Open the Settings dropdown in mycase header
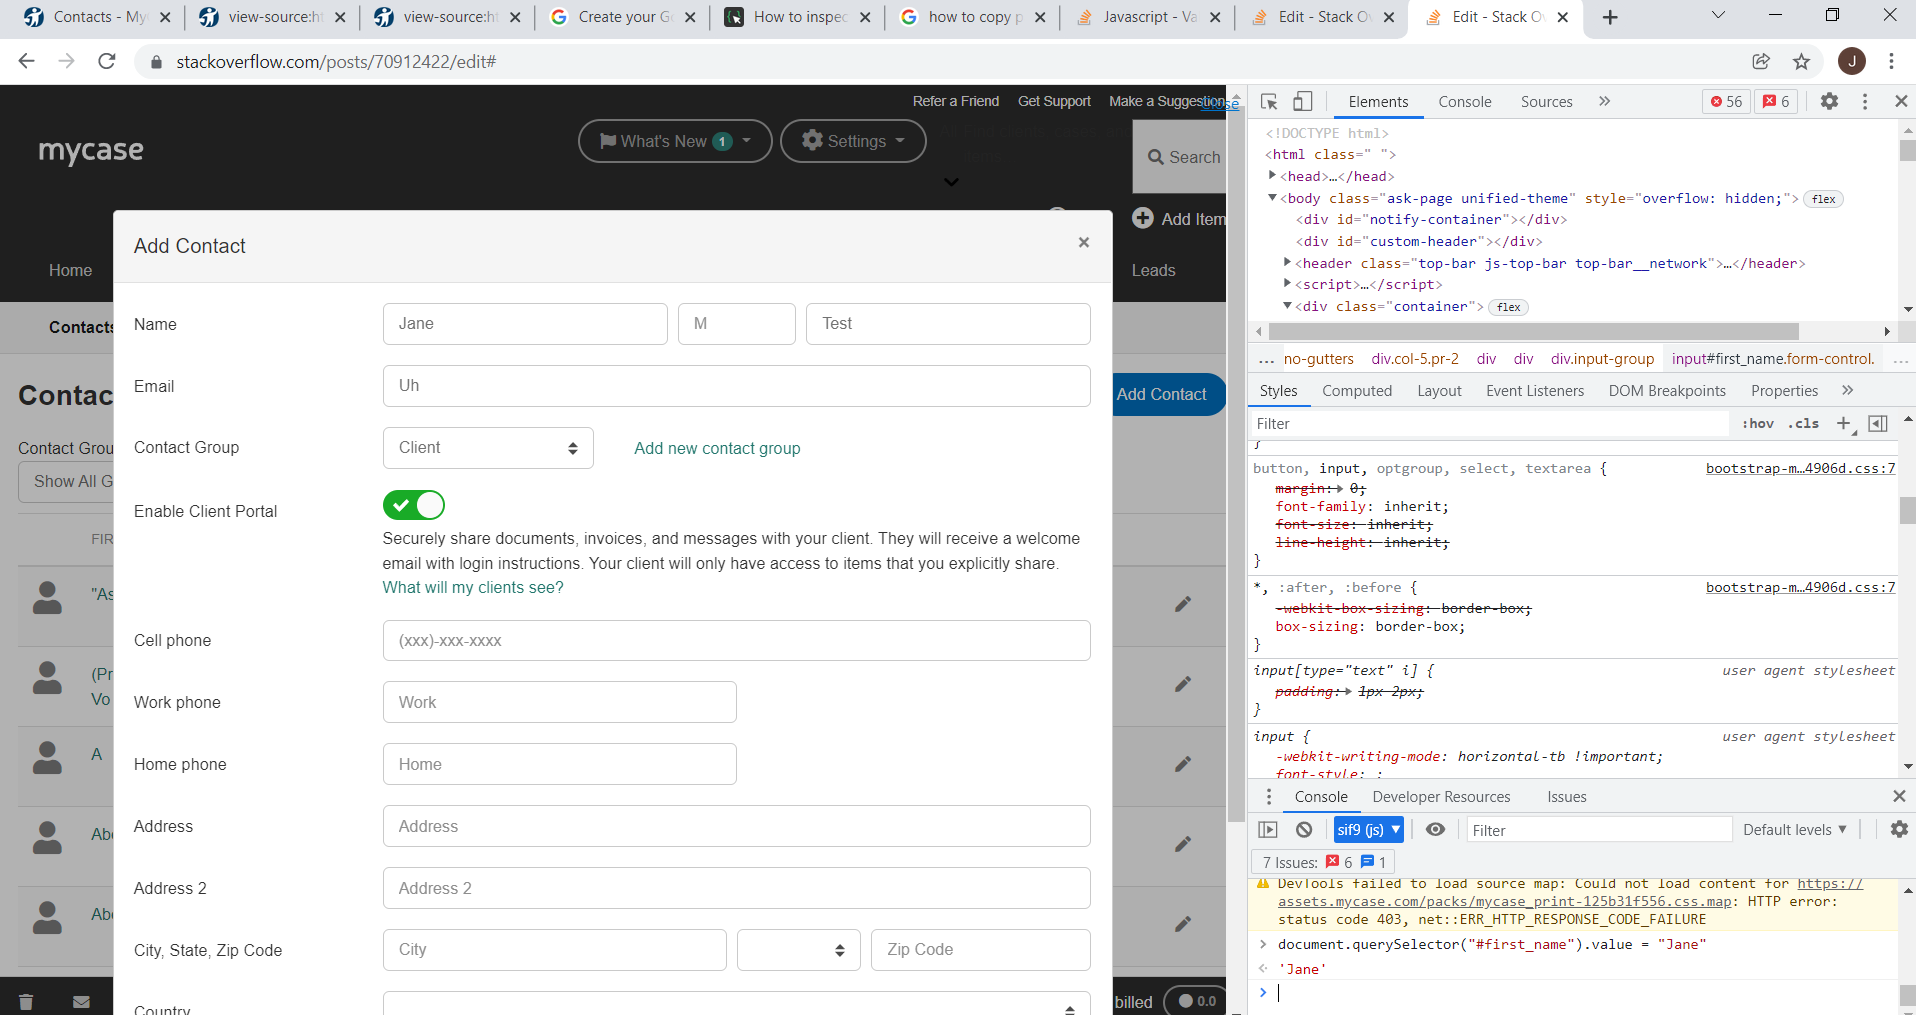This screenshot has width=1916, height=1015. point(853,141)
